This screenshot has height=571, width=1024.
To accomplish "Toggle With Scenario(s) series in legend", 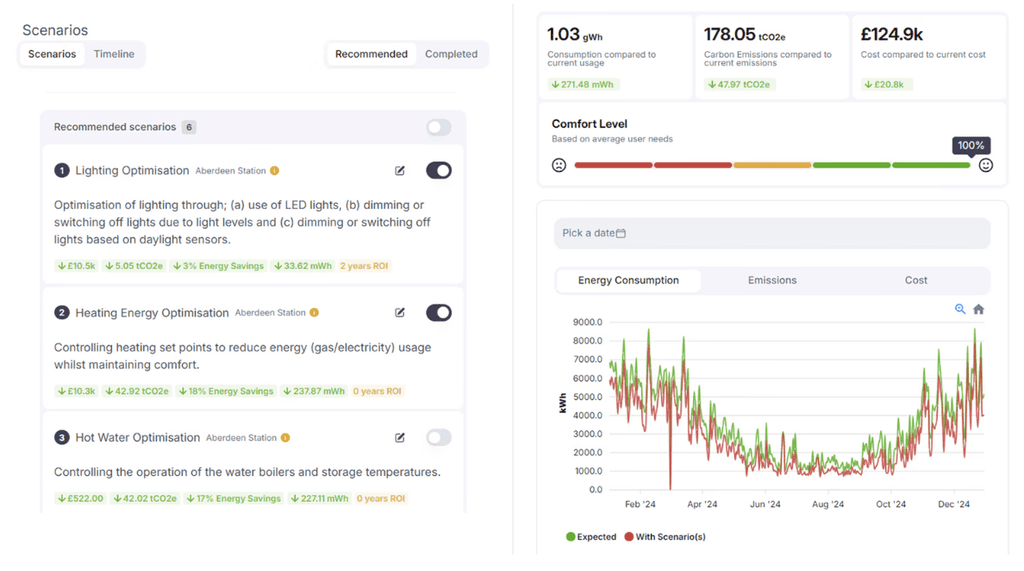I will [x=665, y=537].
